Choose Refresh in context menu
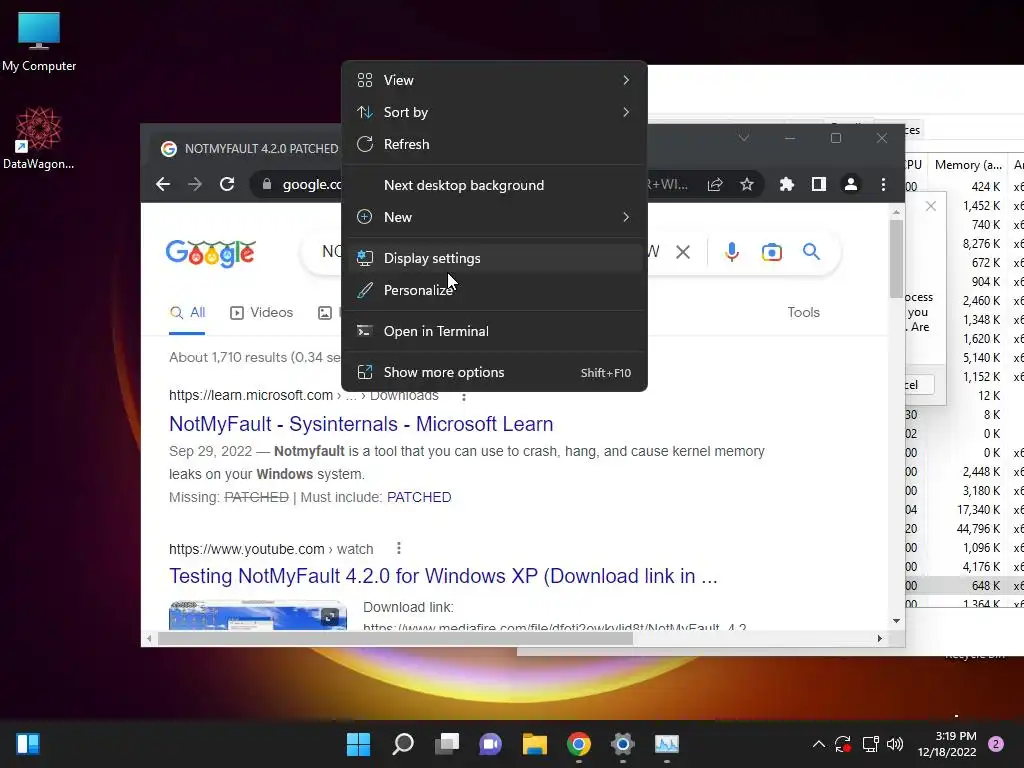Viewport: 1024px width, 768px height. coord(494,144)
